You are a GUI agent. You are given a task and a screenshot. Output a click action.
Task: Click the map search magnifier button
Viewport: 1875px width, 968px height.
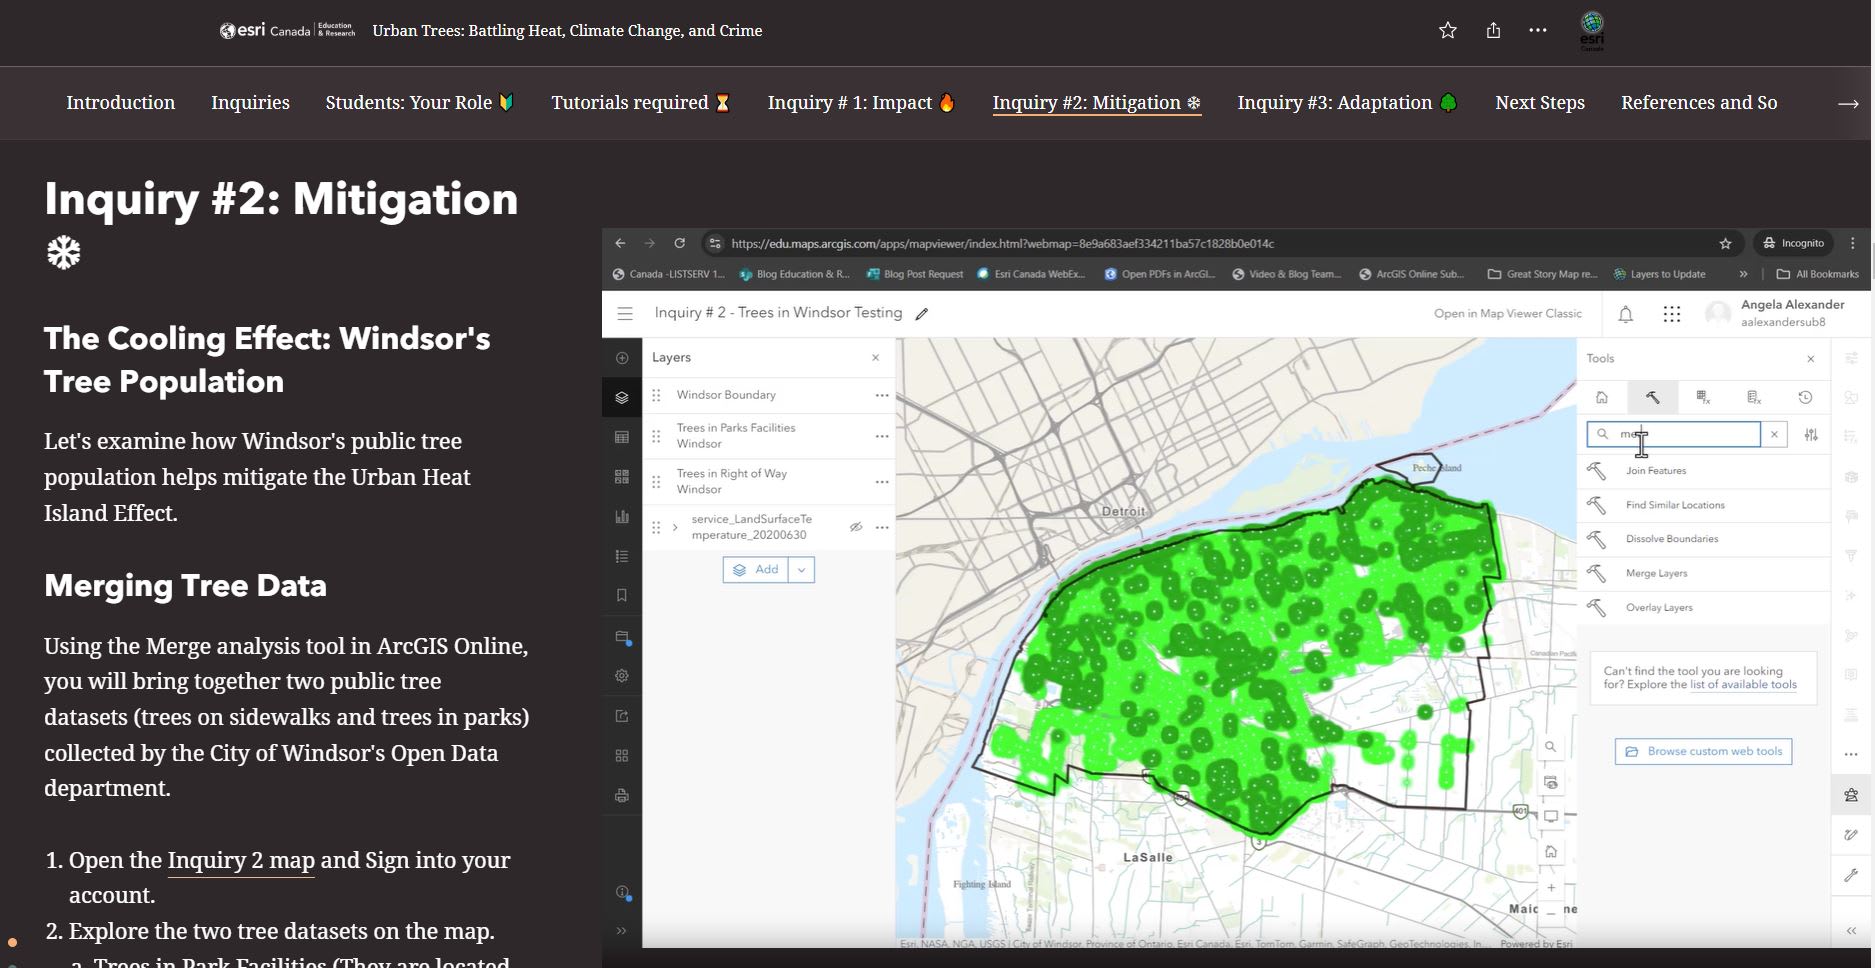click(x=1550, y=747)
